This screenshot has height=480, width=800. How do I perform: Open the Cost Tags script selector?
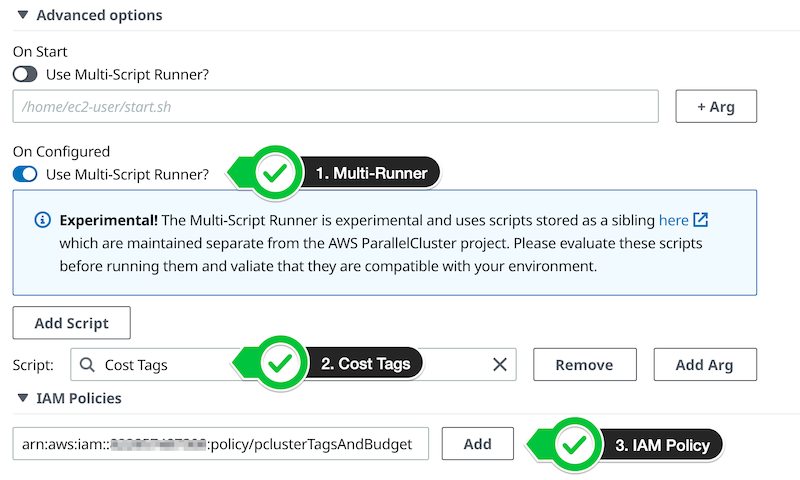click(293, 365)
